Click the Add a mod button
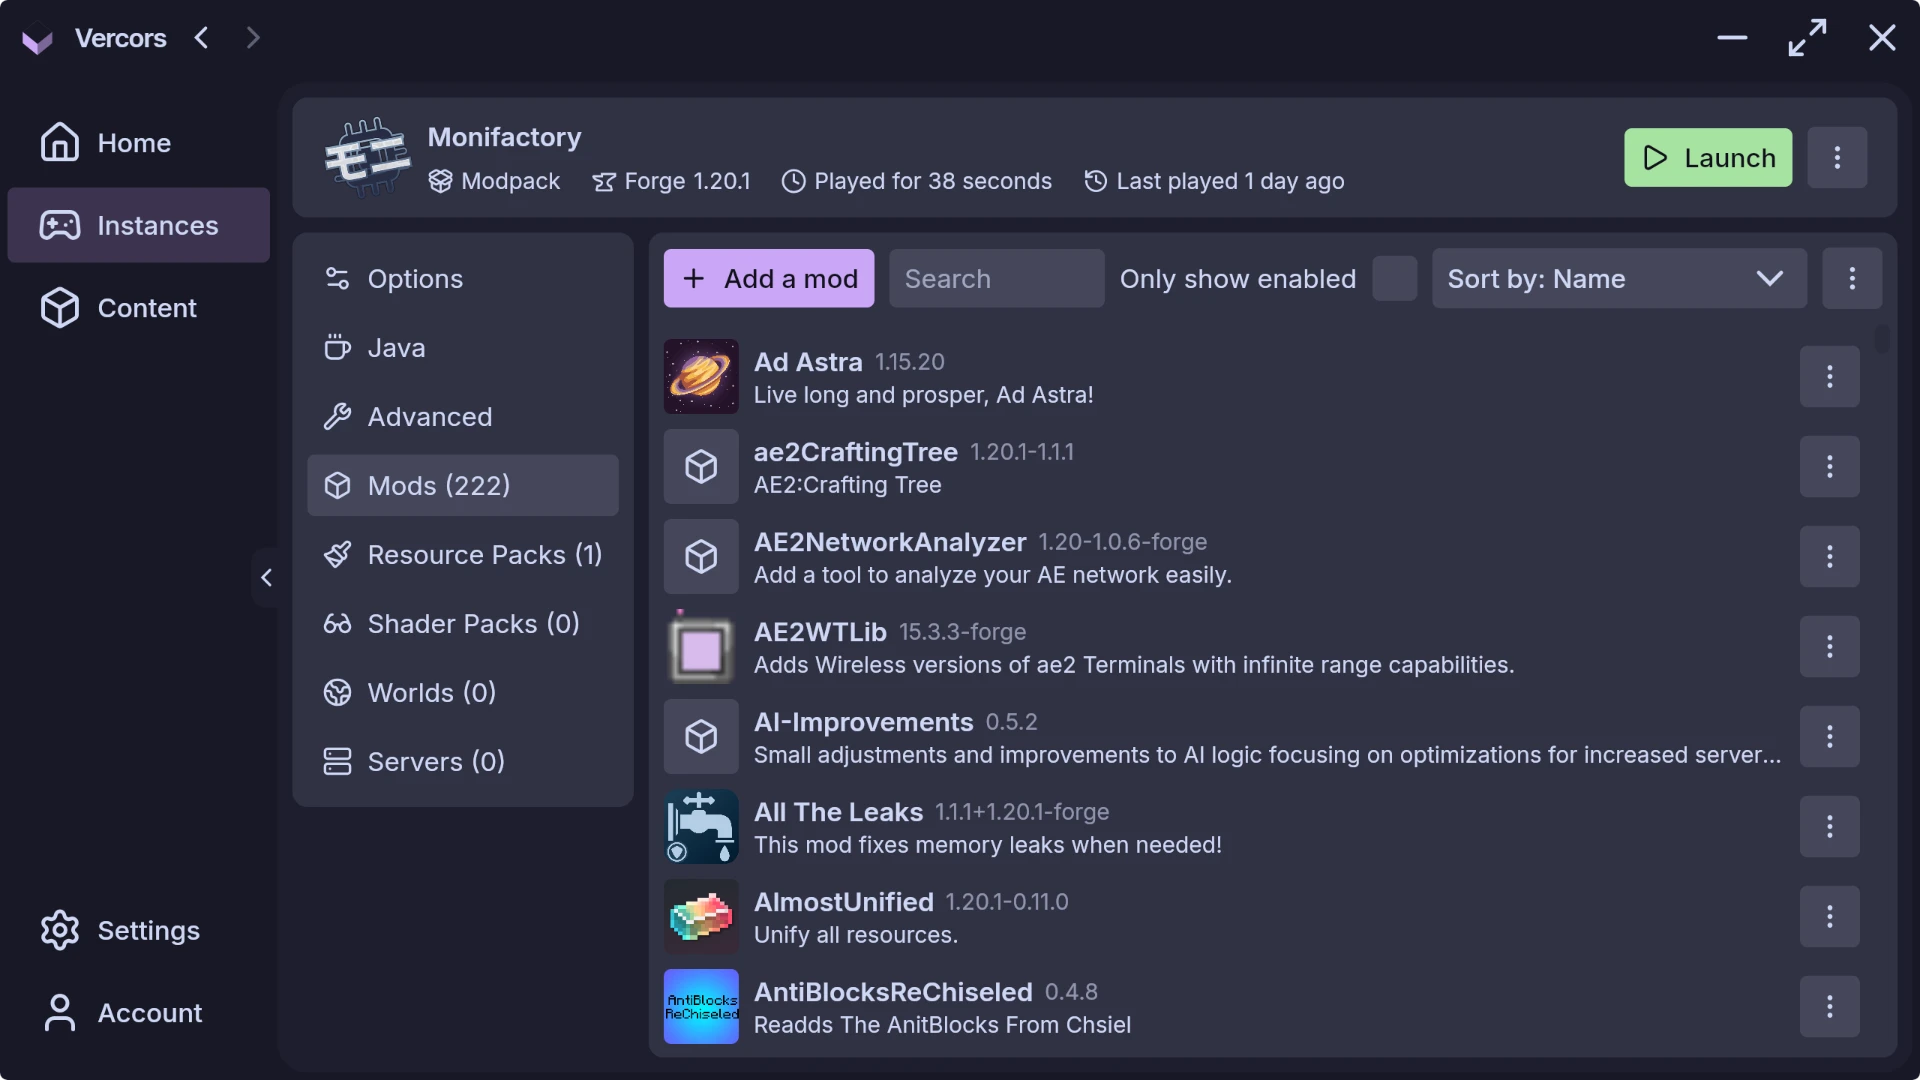The height and width of the screenshot is (1080, 1920). click(769, 278)
